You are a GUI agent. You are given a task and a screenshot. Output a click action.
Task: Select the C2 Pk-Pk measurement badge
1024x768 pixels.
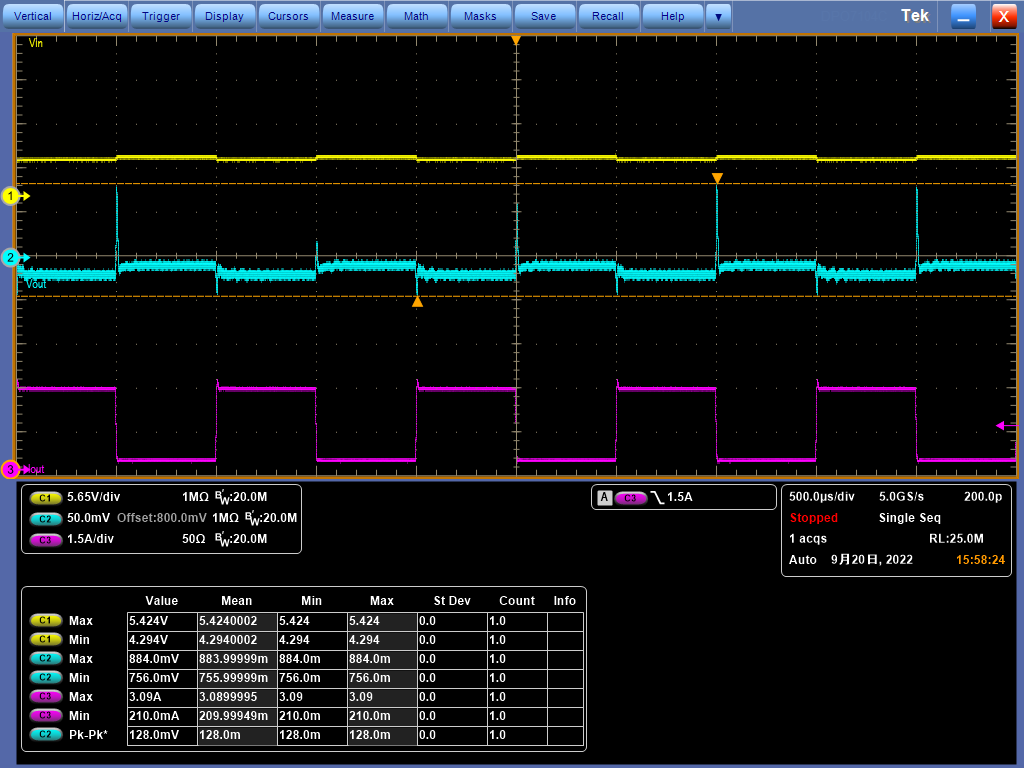(45, 734)
